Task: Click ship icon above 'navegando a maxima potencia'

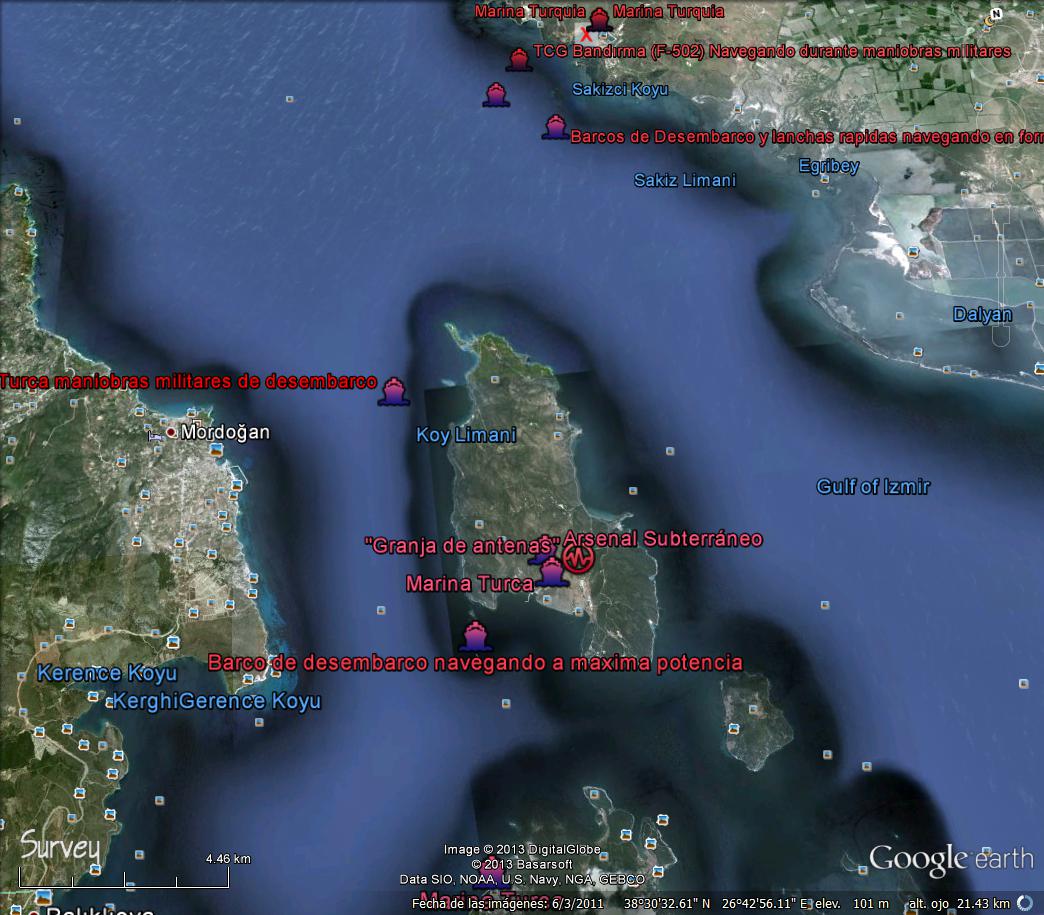Action: click(475, 636)
